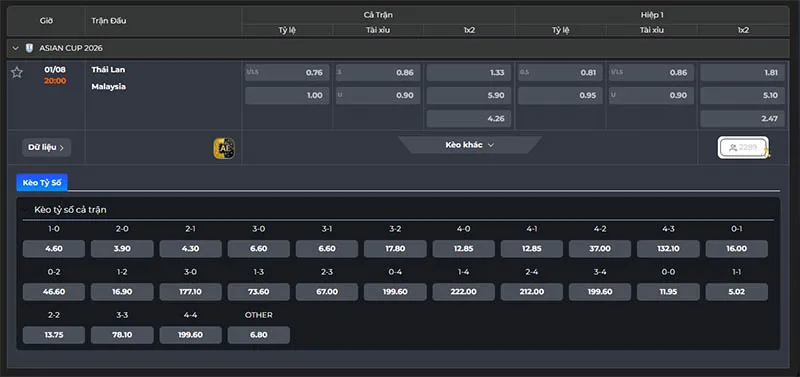The height and width of the screenshot is (377, 800).
Task: Switch to the Kèo Tỷ Số tab
Action: click(x=42, y=182)
